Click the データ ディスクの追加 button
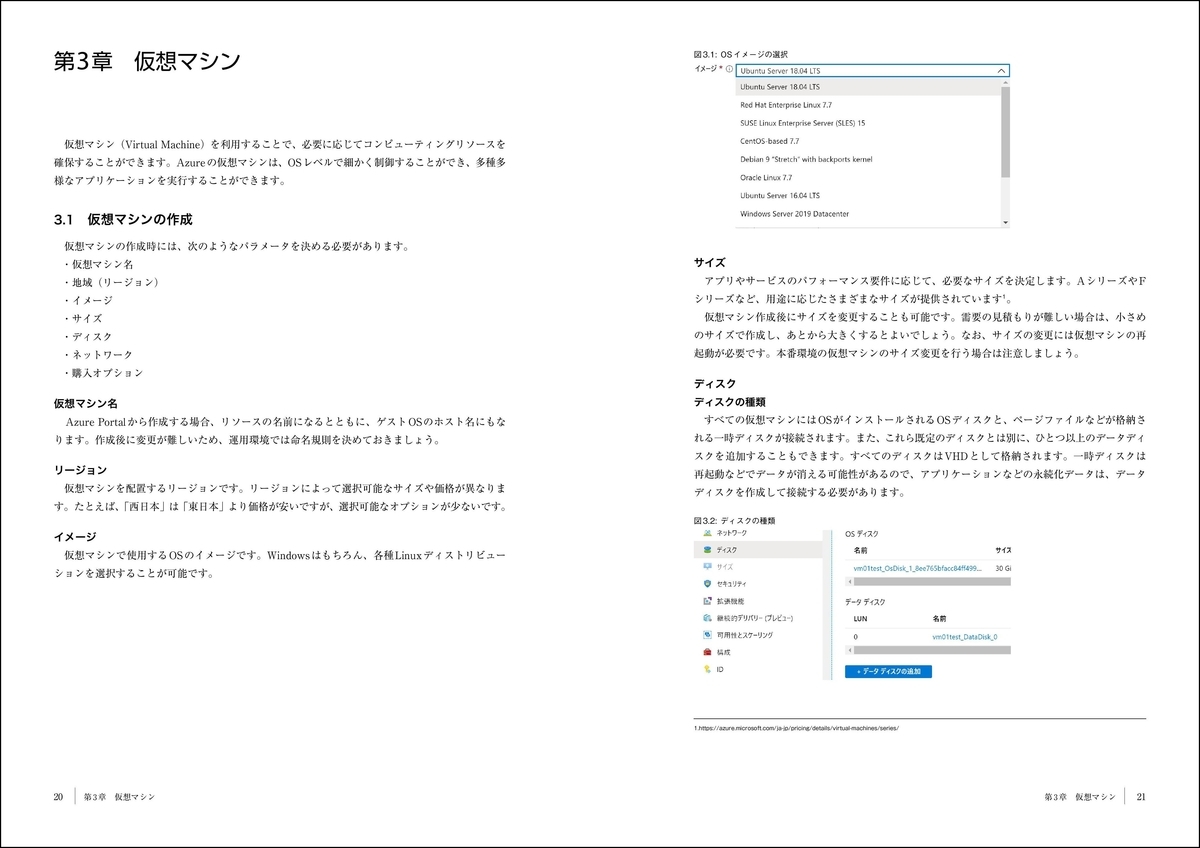 888,671
